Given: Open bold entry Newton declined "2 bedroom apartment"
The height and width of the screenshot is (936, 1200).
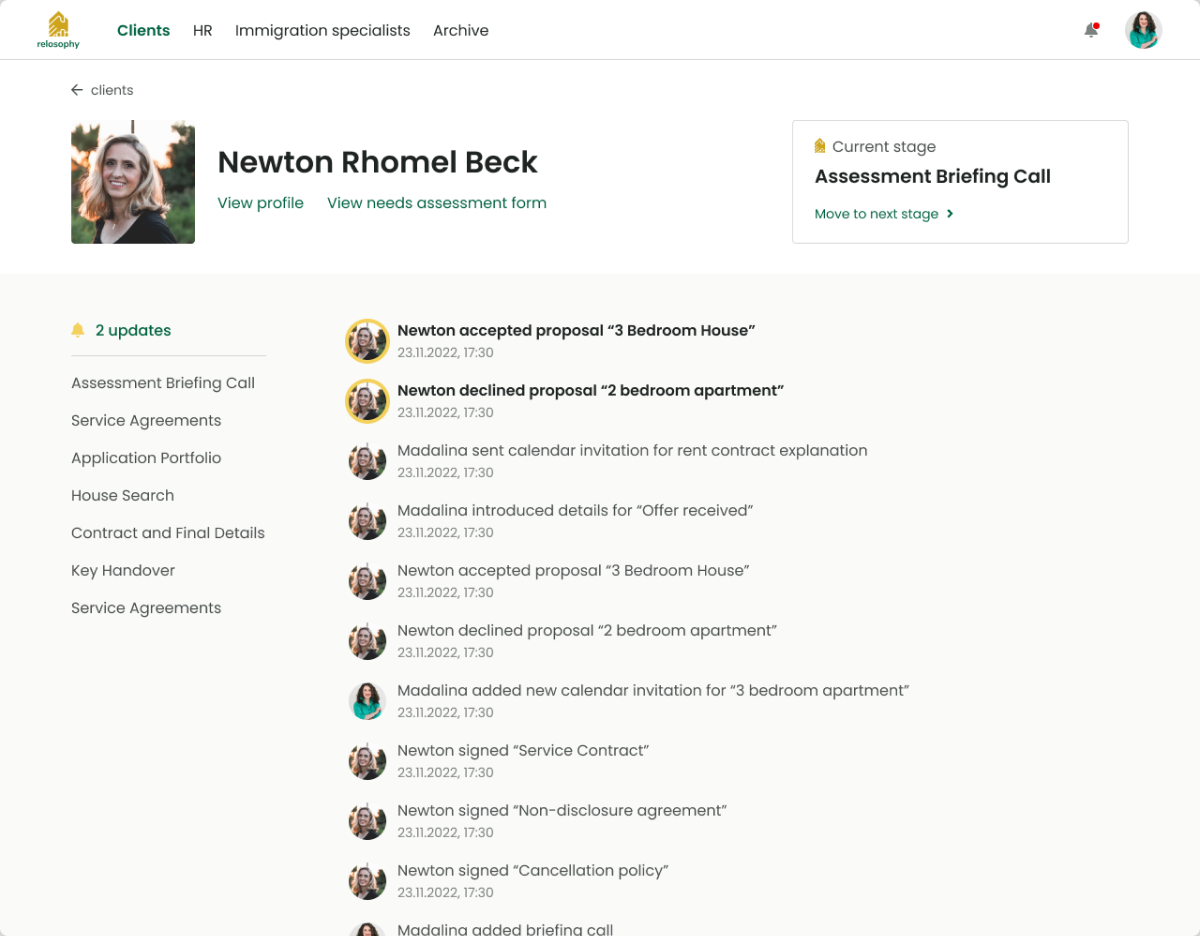Looking at the screenshot, I should (x=590, y=390).
